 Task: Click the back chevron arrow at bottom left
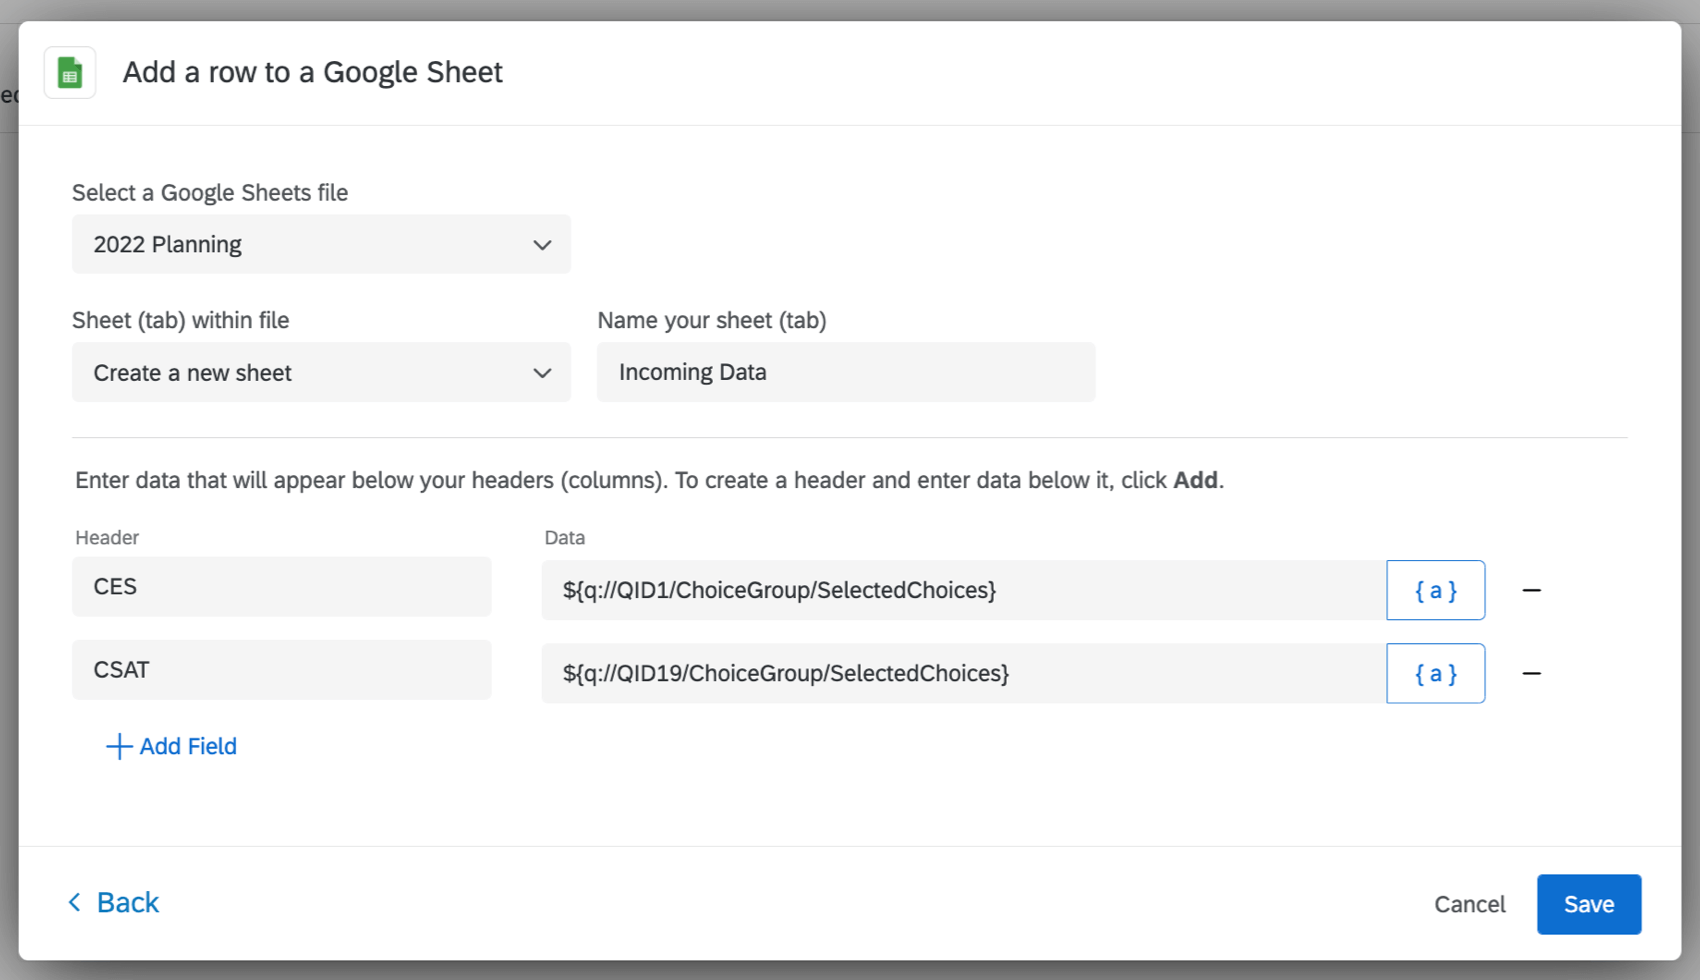pos(74,902)
